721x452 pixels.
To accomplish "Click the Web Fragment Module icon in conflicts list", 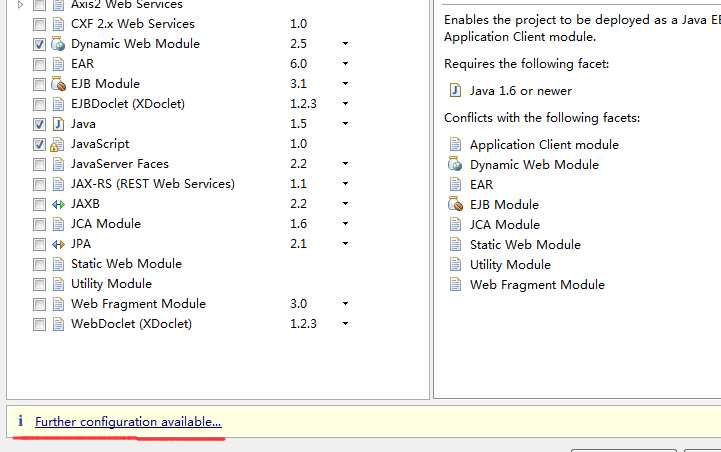I will [x=455, y=284].
